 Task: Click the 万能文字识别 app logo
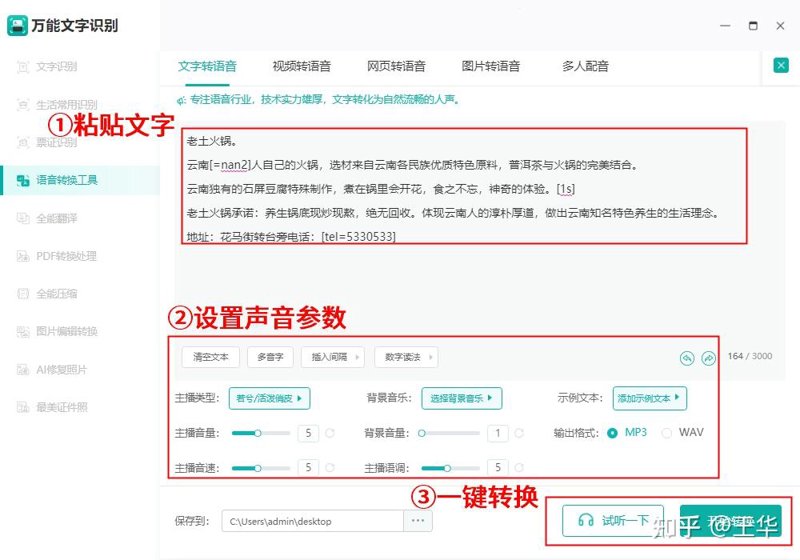point(17,26)
